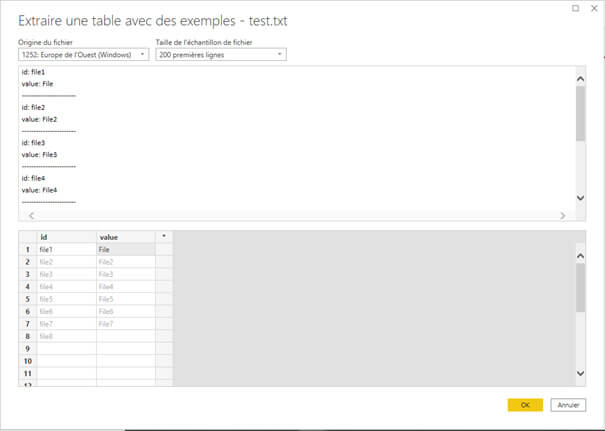605x431 pixels.
Task: Select the empty id cell in row 9
Action: point(66,348)
